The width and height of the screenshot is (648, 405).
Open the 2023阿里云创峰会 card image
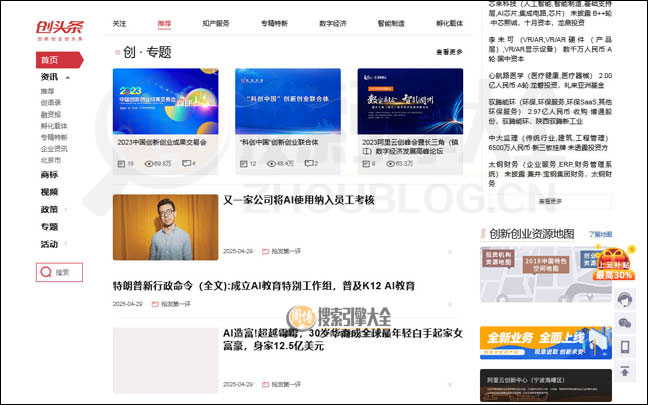[410, 101]
